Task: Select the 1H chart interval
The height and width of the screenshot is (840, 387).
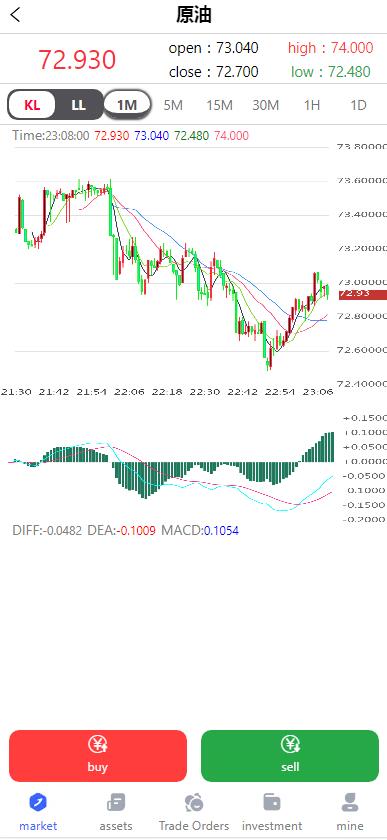Action: click(x=311, y=105)
